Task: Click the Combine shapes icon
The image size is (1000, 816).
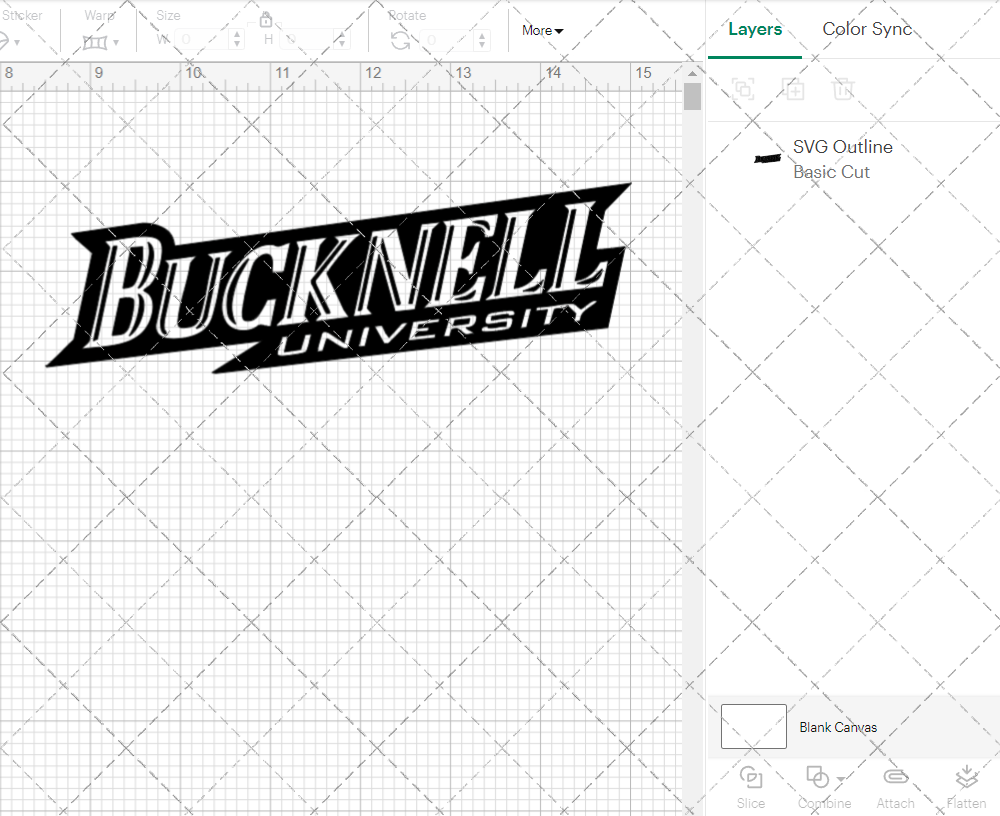Action: [817, 777]
